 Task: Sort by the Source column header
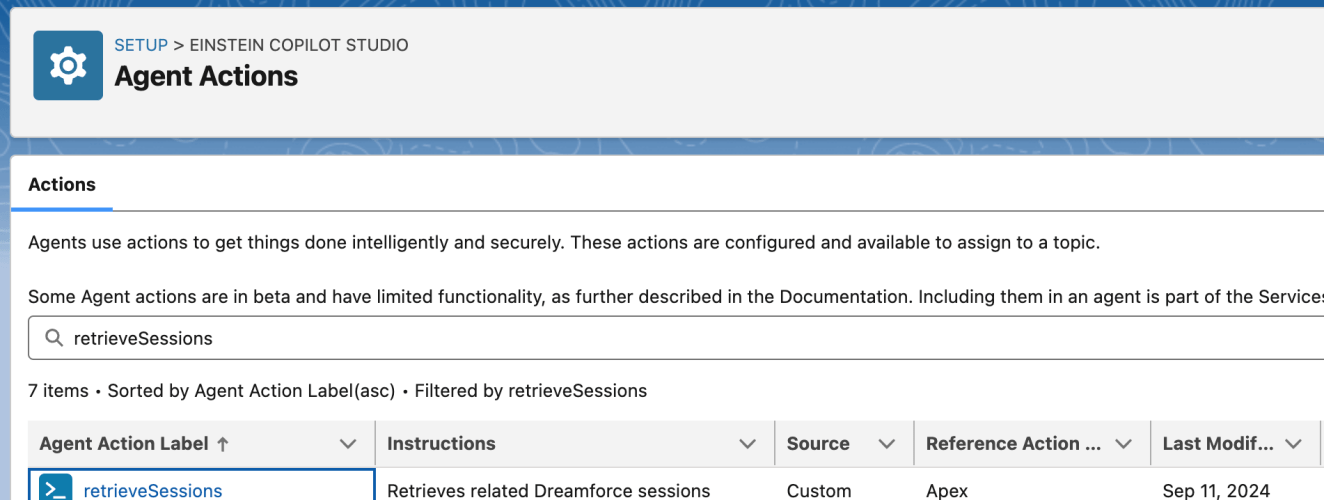click(818, 444)
